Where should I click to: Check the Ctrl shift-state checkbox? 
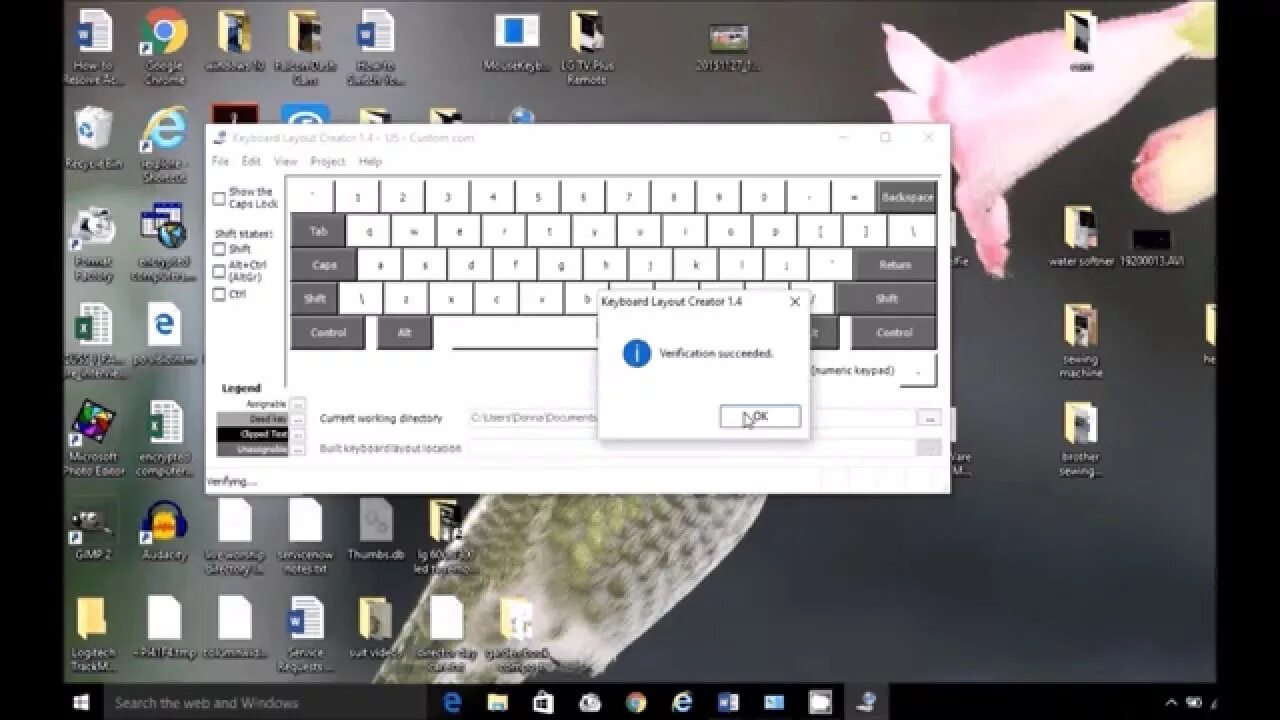coord(219,294)
